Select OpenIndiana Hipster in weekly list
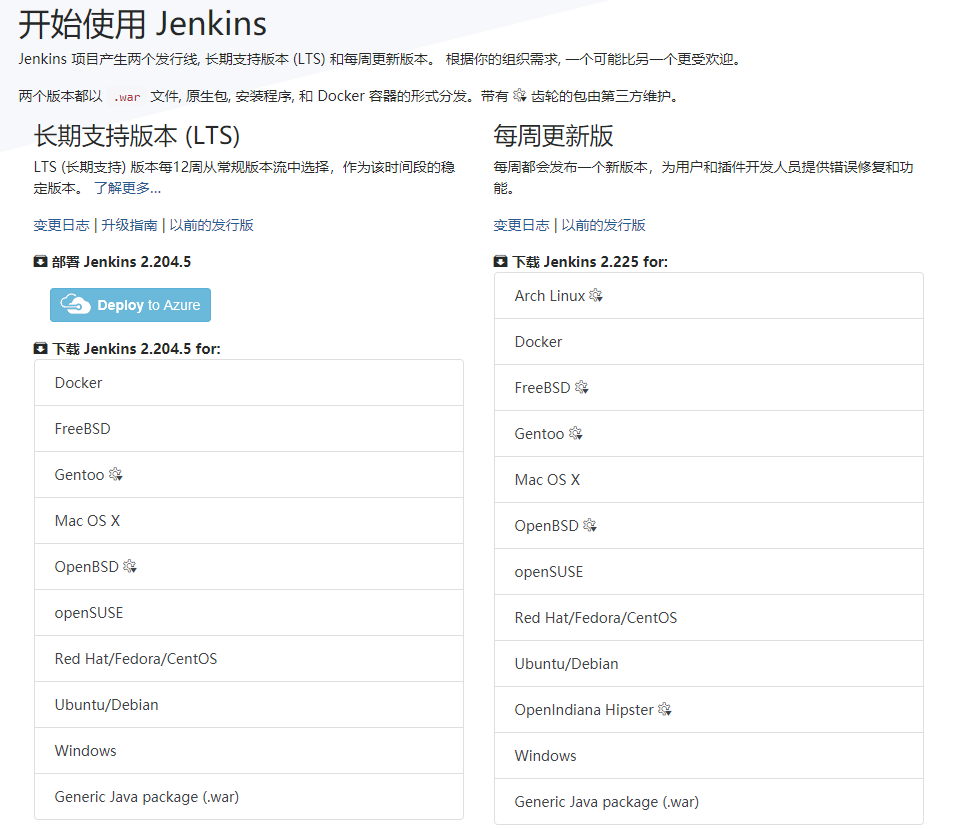This screenshot has height=829, width=955. (709, 710)
